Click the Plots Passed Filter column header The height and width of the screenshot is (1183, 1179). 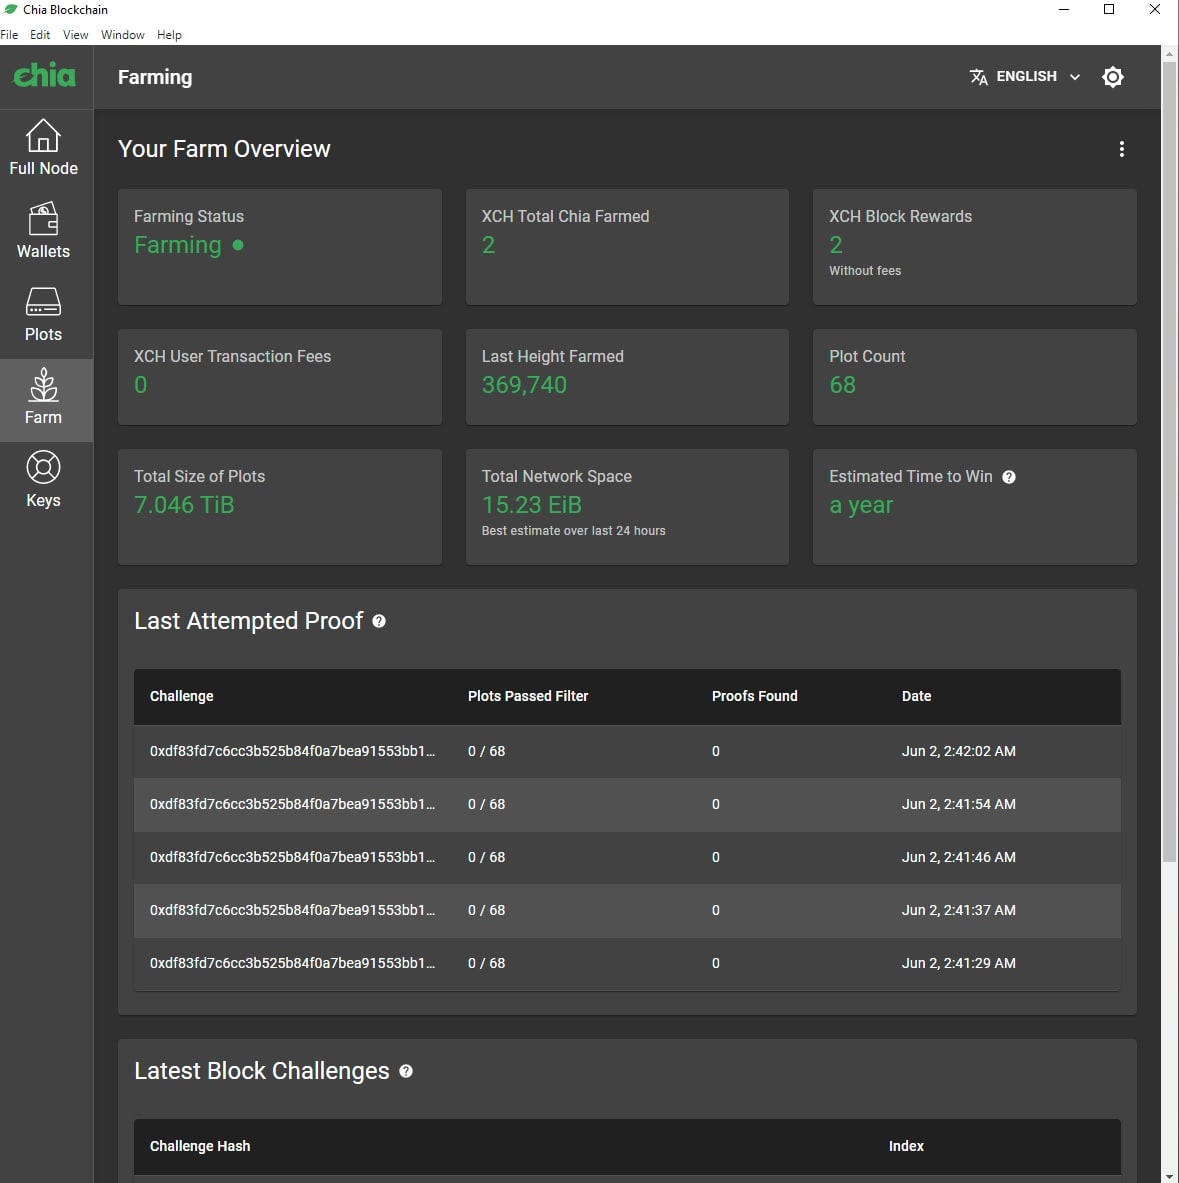coord(528,696)
